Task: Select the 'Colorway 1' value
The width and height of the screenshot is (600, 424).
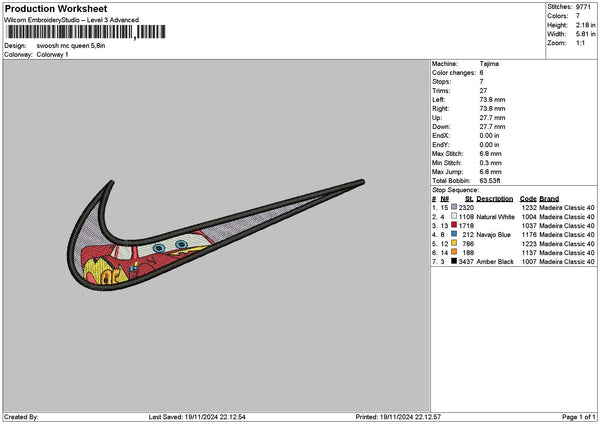Action: tap(52, 54)
